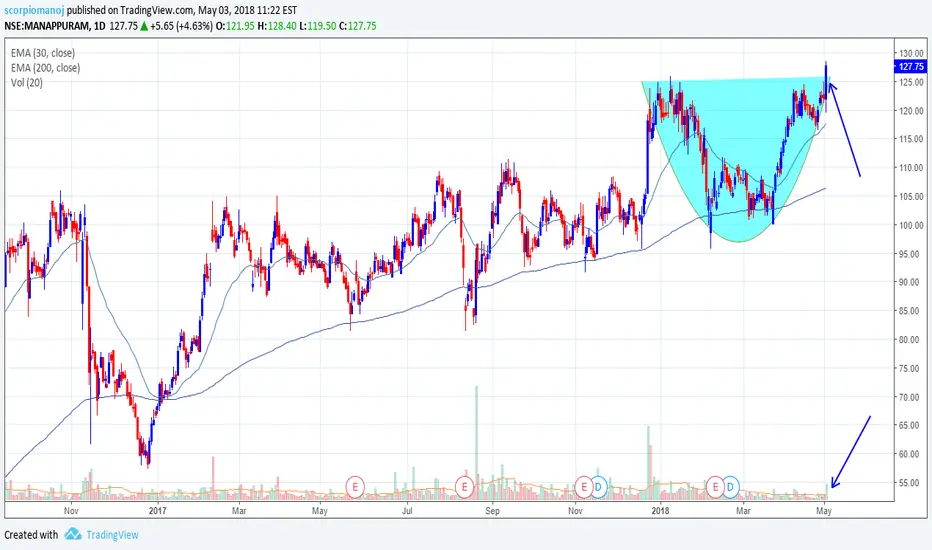This screenshot has height=550, width=932.
Task: Click the dividend D marker near November
Action: click(599, 487)
